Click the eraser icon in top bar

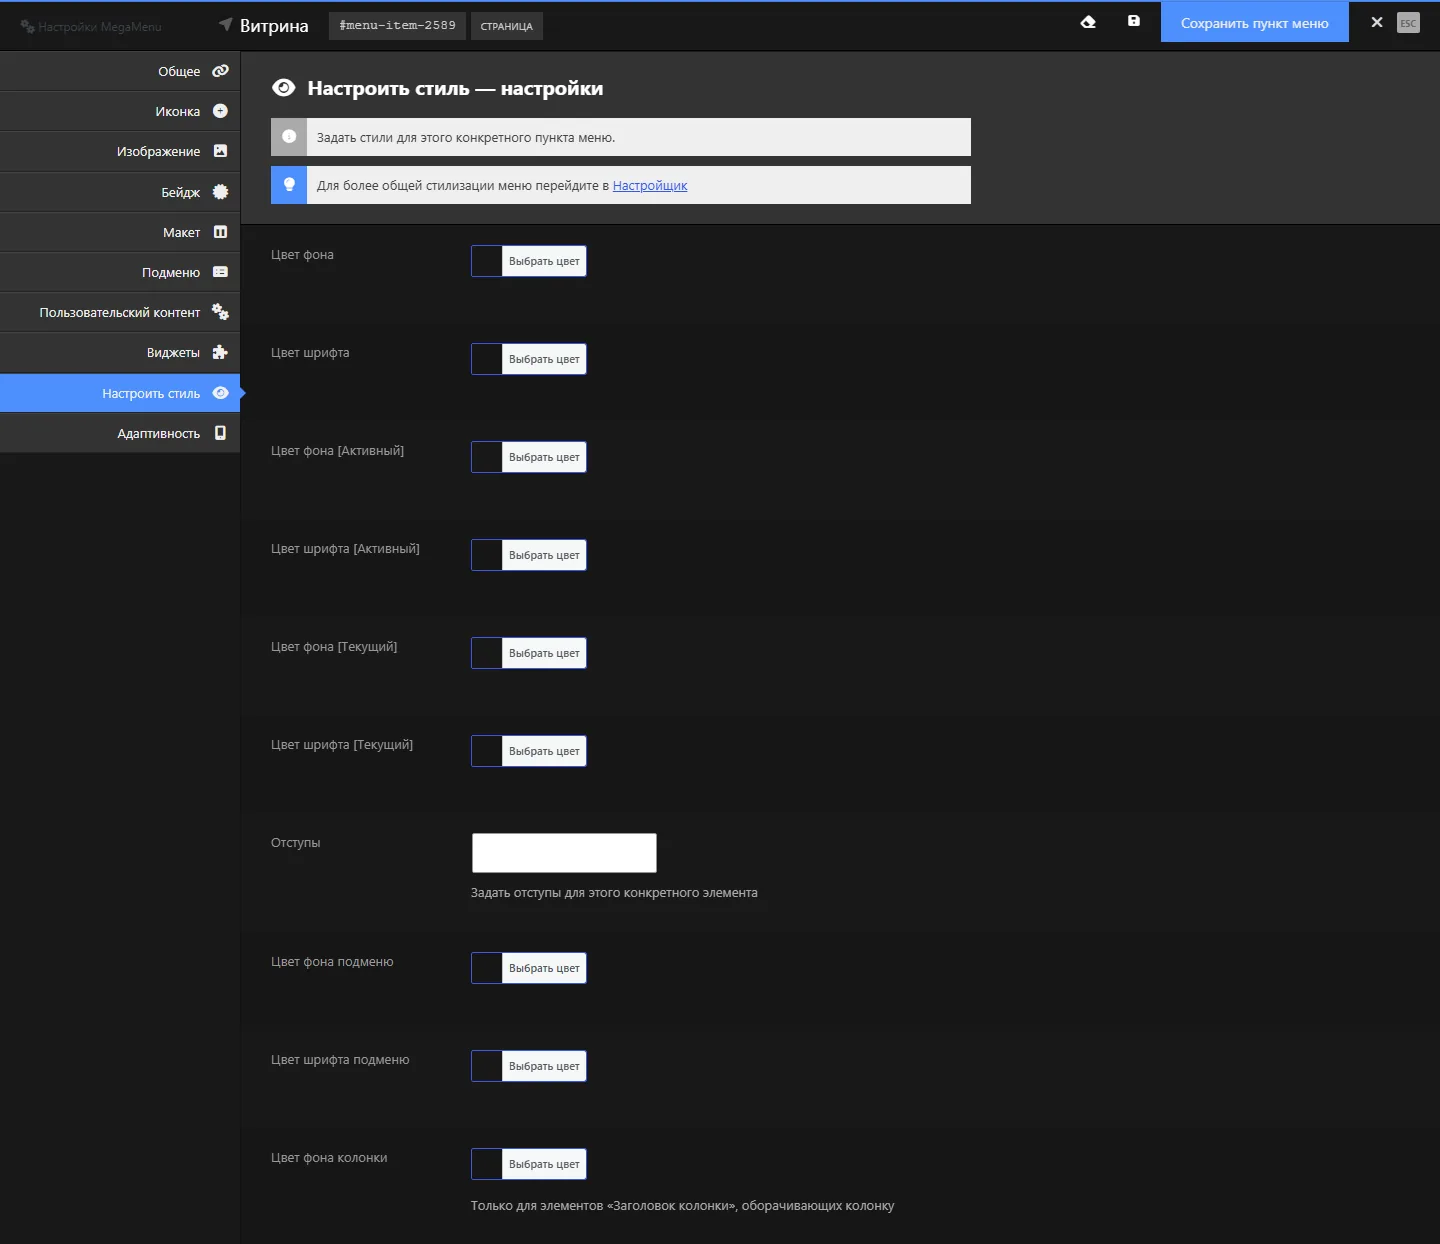coord(1088,22)
